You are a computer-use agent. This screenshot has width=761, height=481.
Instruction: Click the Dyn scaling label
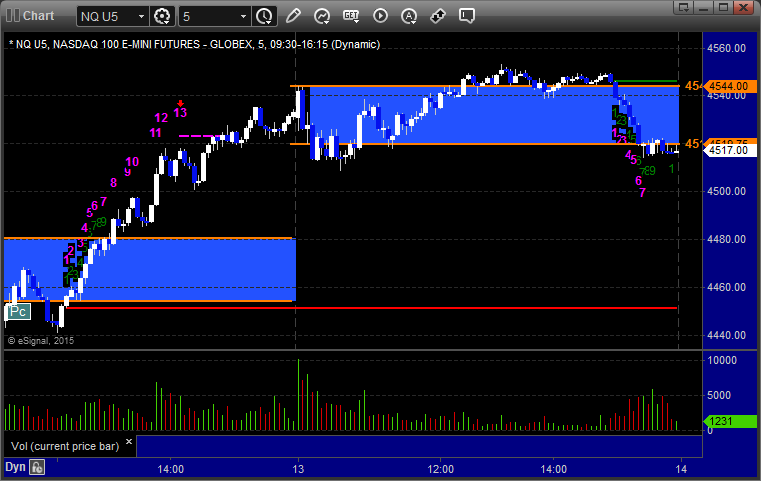[15, 467]
